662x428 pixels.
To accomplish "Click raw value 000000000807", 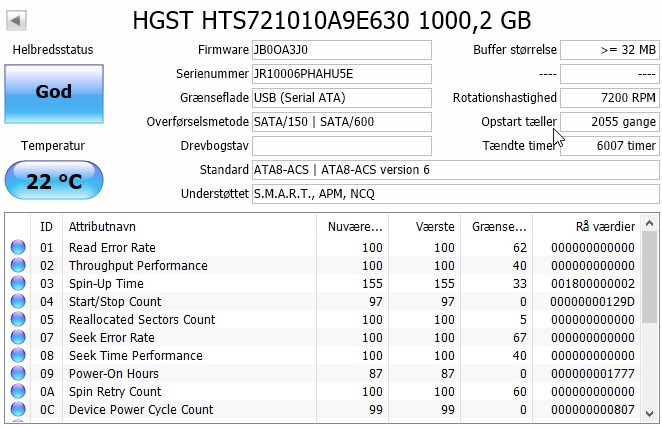I will (593, 410).
